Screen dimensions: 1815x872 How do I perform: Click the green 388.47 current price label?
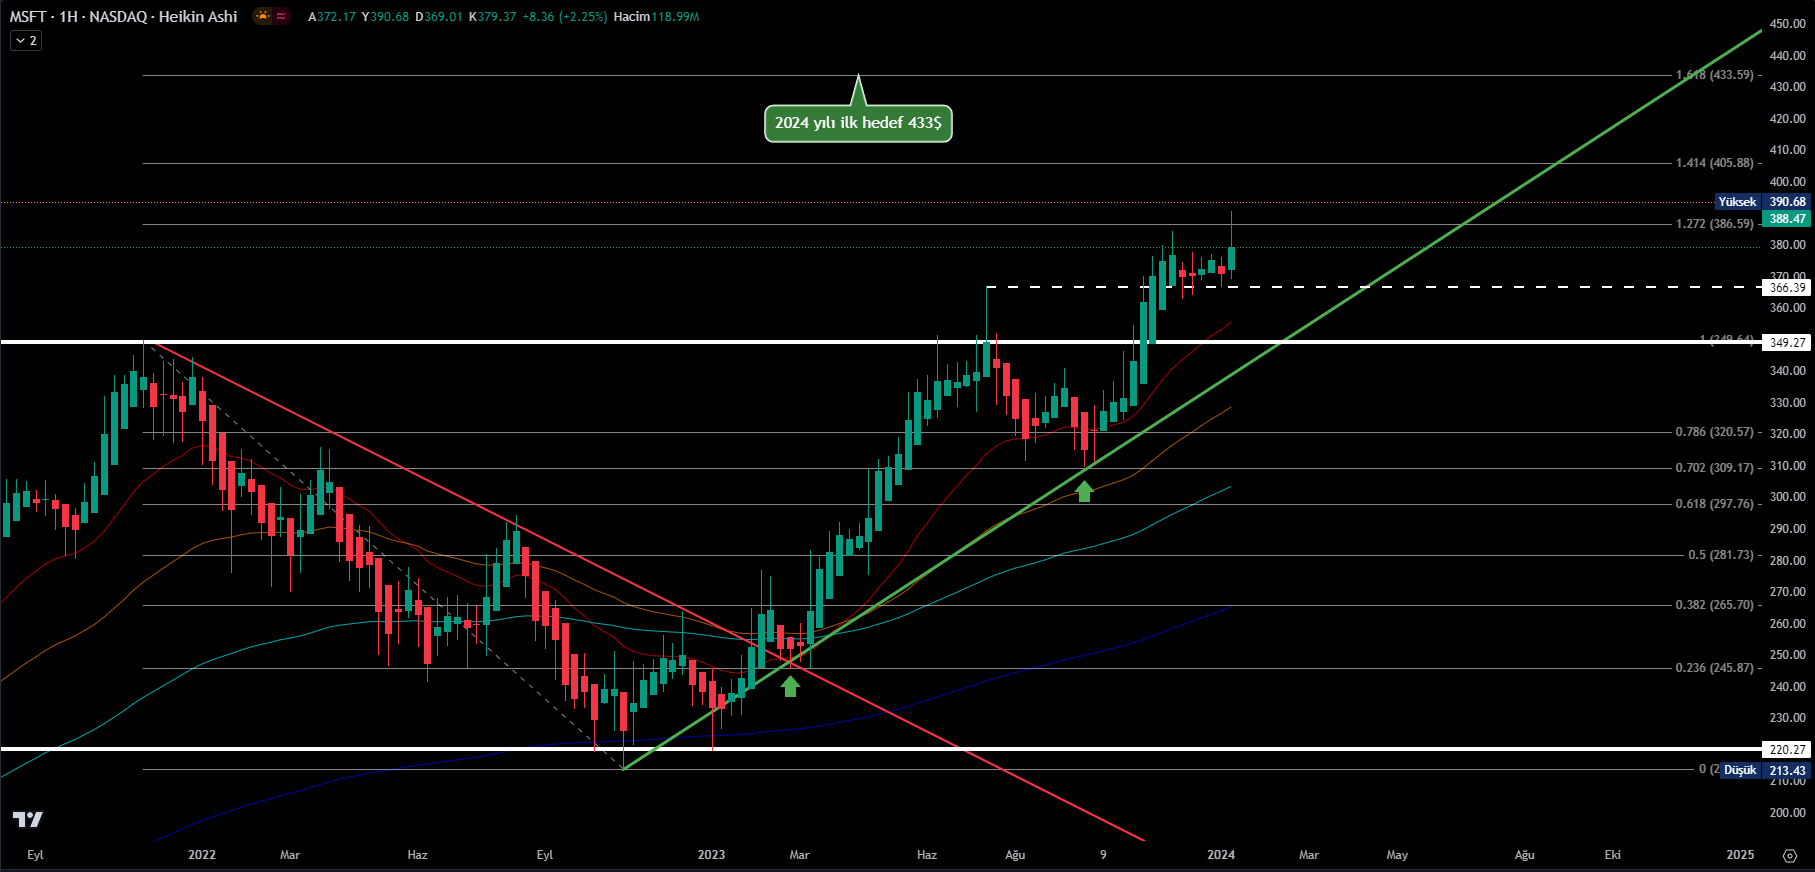[x=1787, y=219]
